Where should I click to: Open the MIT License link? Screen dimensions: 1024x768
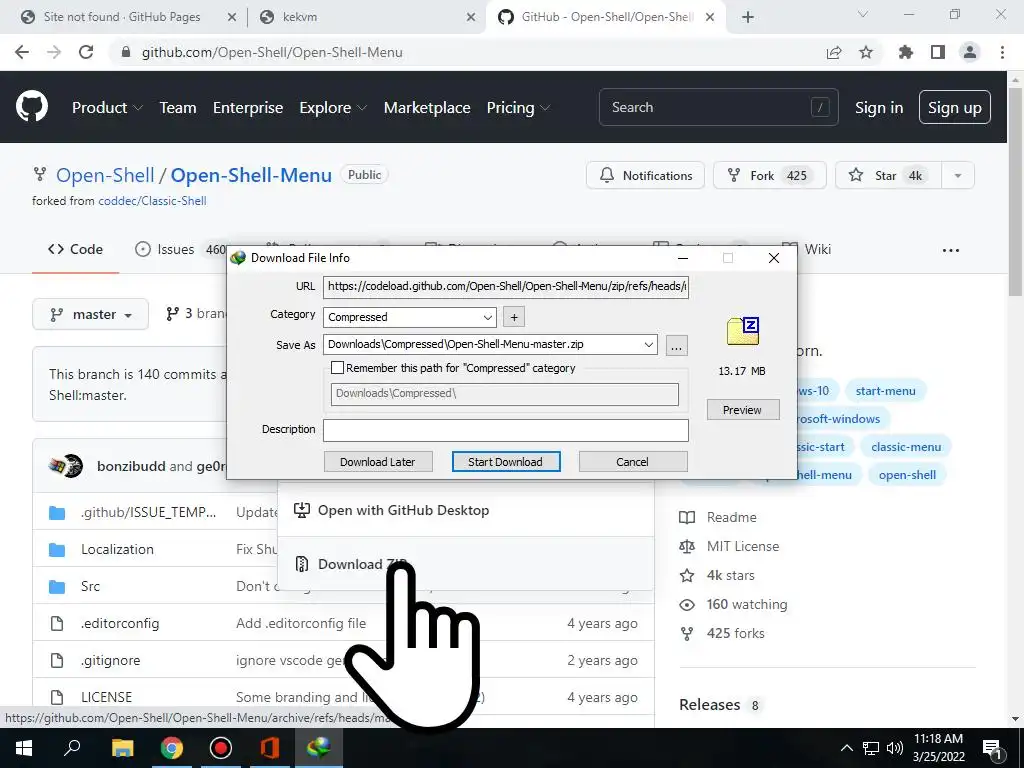tap(743, 546)
